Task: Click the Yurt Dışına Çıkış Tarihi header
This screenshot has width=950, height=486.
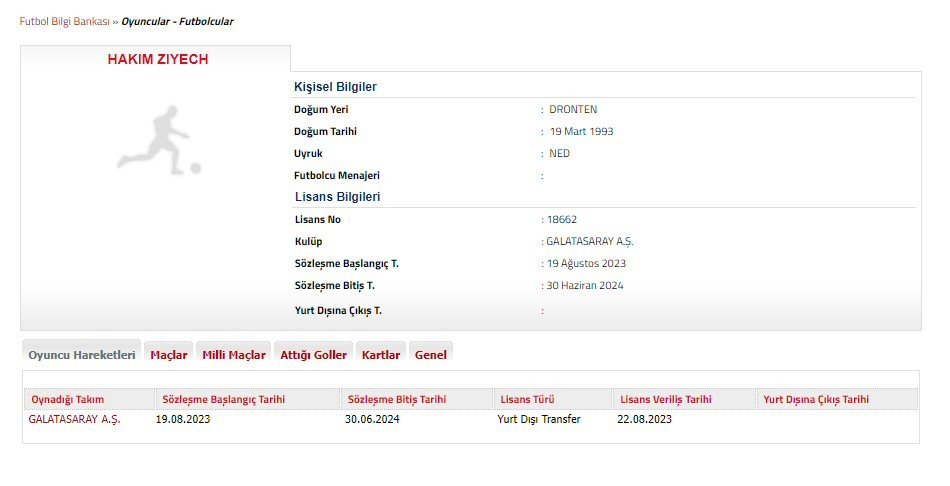Action: [x=816, y=399]
